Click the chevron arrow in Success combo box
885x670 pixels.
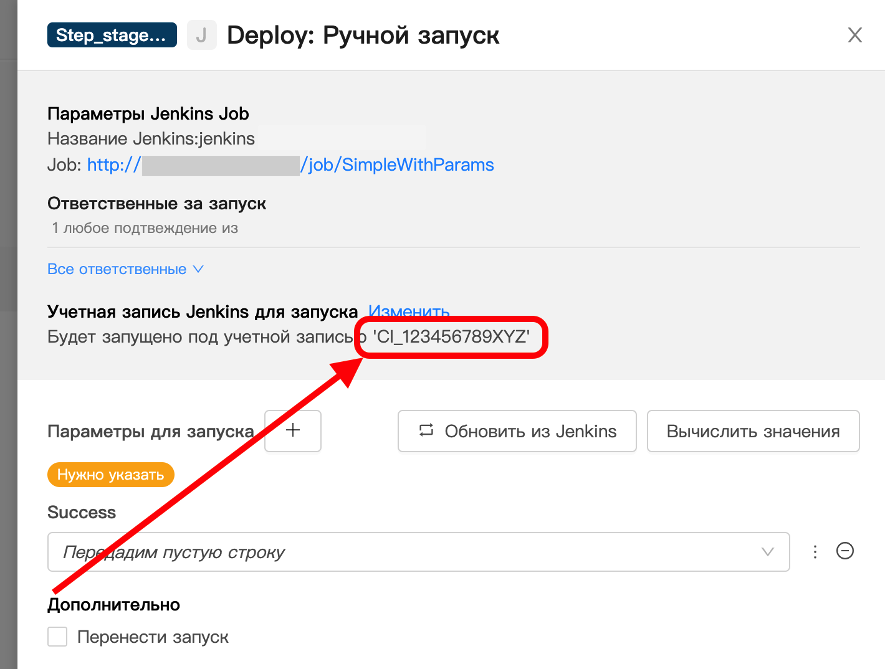[x=768, y=552]
